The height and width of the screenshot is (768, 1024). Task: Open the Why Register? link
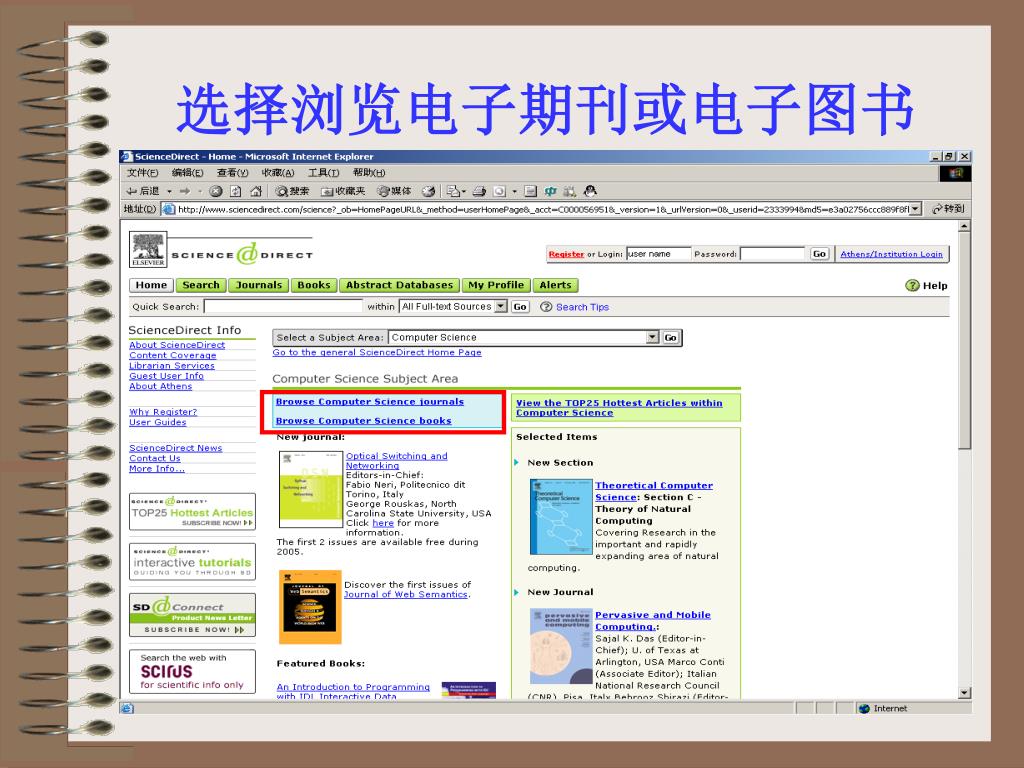click(x=163, y=412)
